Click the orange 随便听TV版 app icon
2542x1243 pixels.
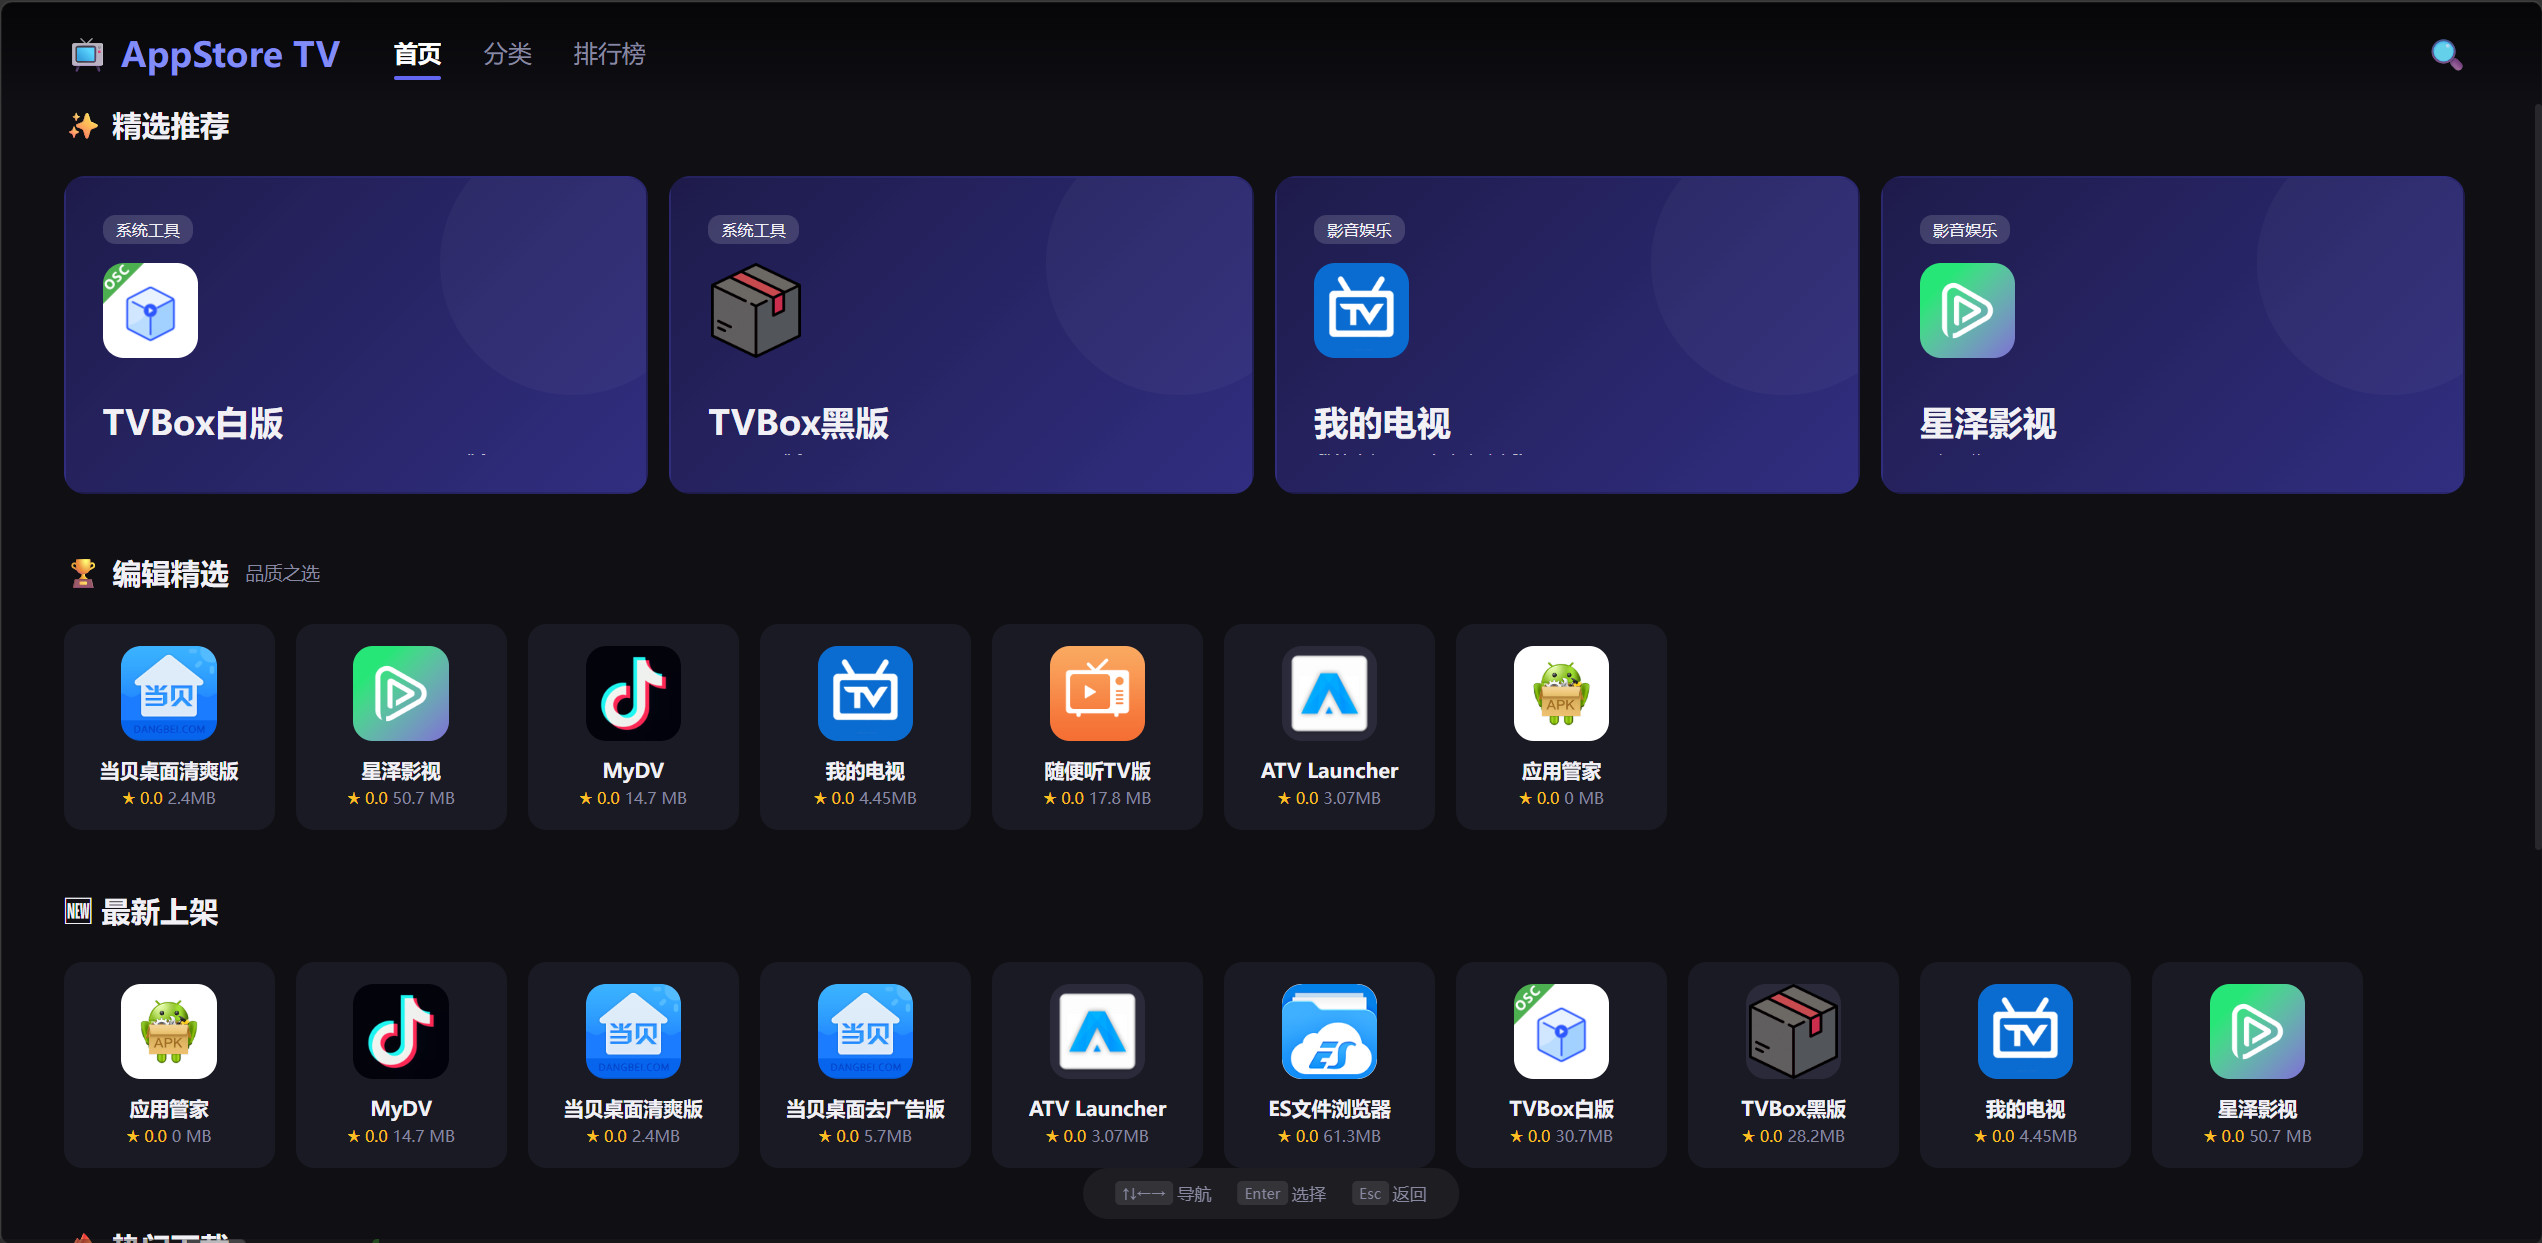pyautogui.click(x=1097, y=693)
